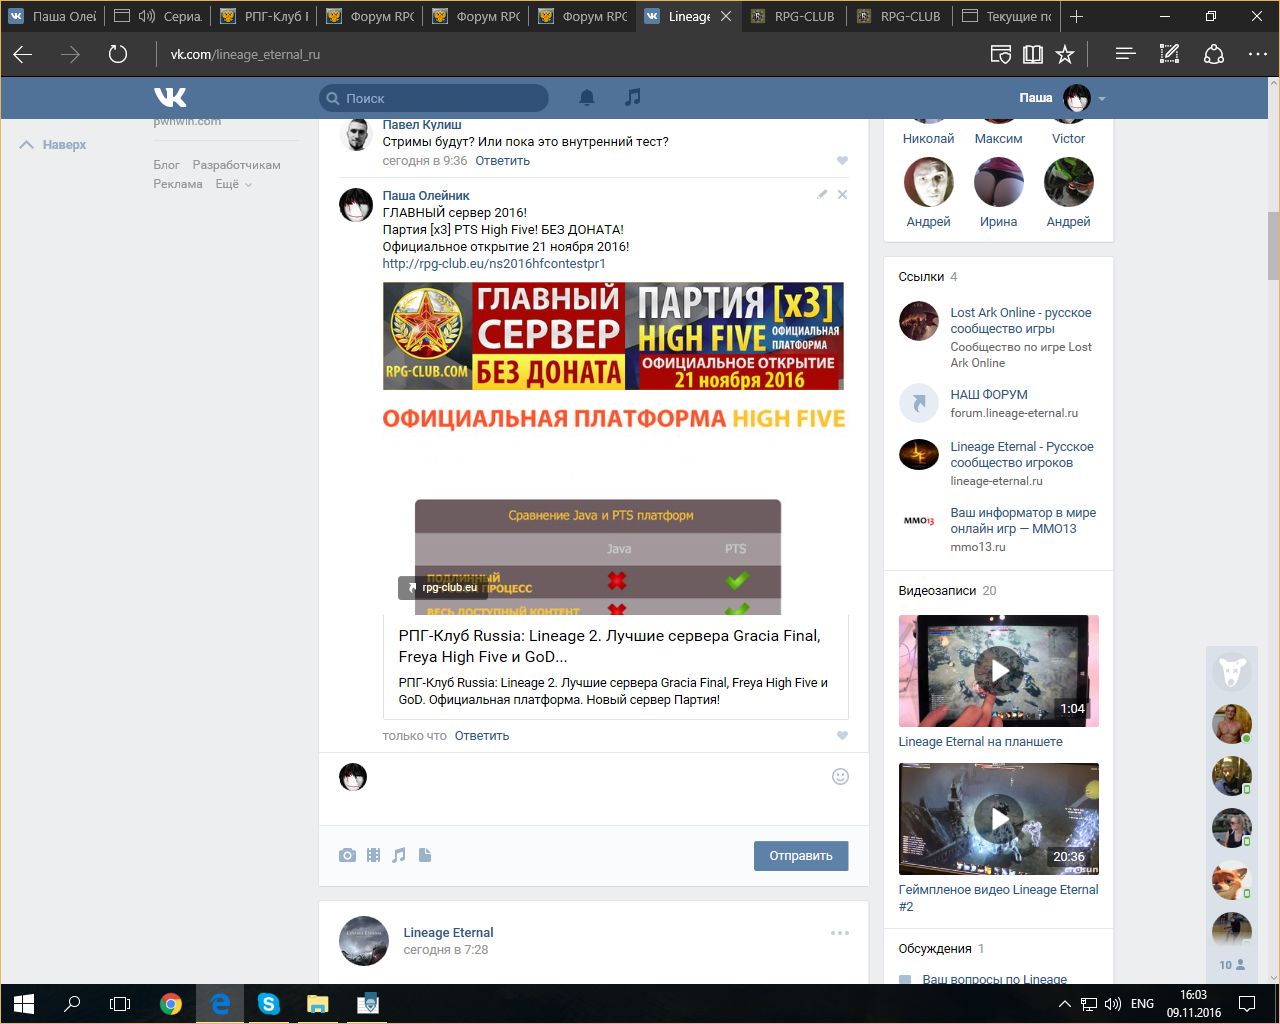Switch to the Паша Олейник browser tab

[52, 16]
